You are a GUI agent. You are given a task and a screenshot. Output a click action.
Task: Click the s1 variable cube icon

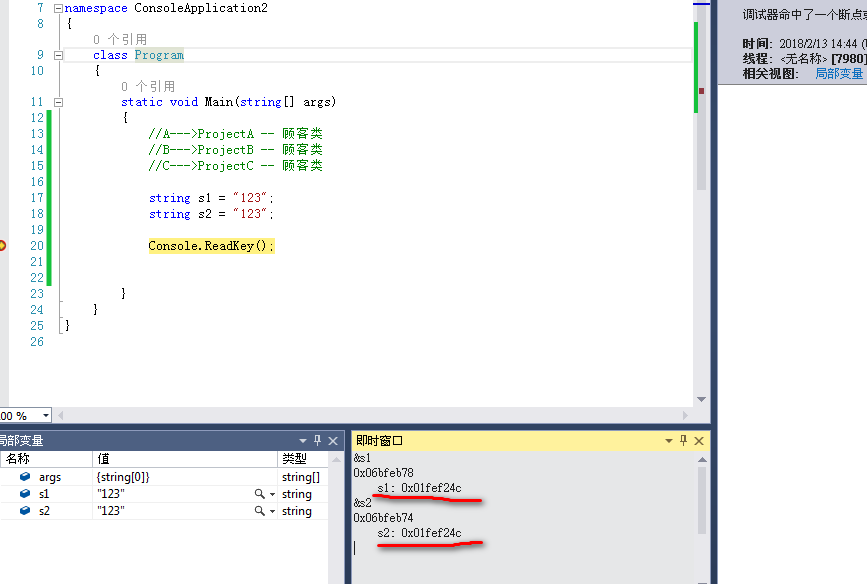tap(25, 493)
